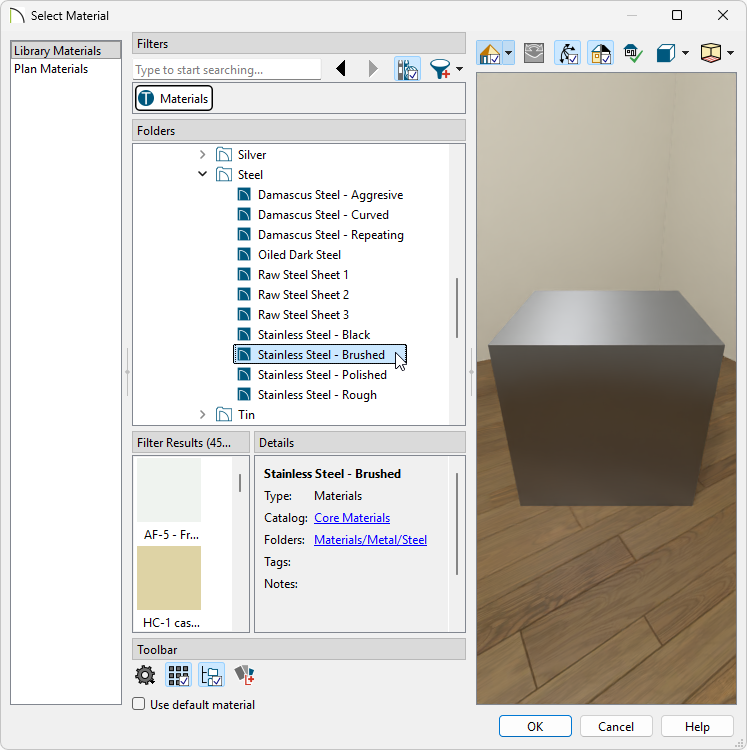Click the Details panel scrollbar

point(457,524)
